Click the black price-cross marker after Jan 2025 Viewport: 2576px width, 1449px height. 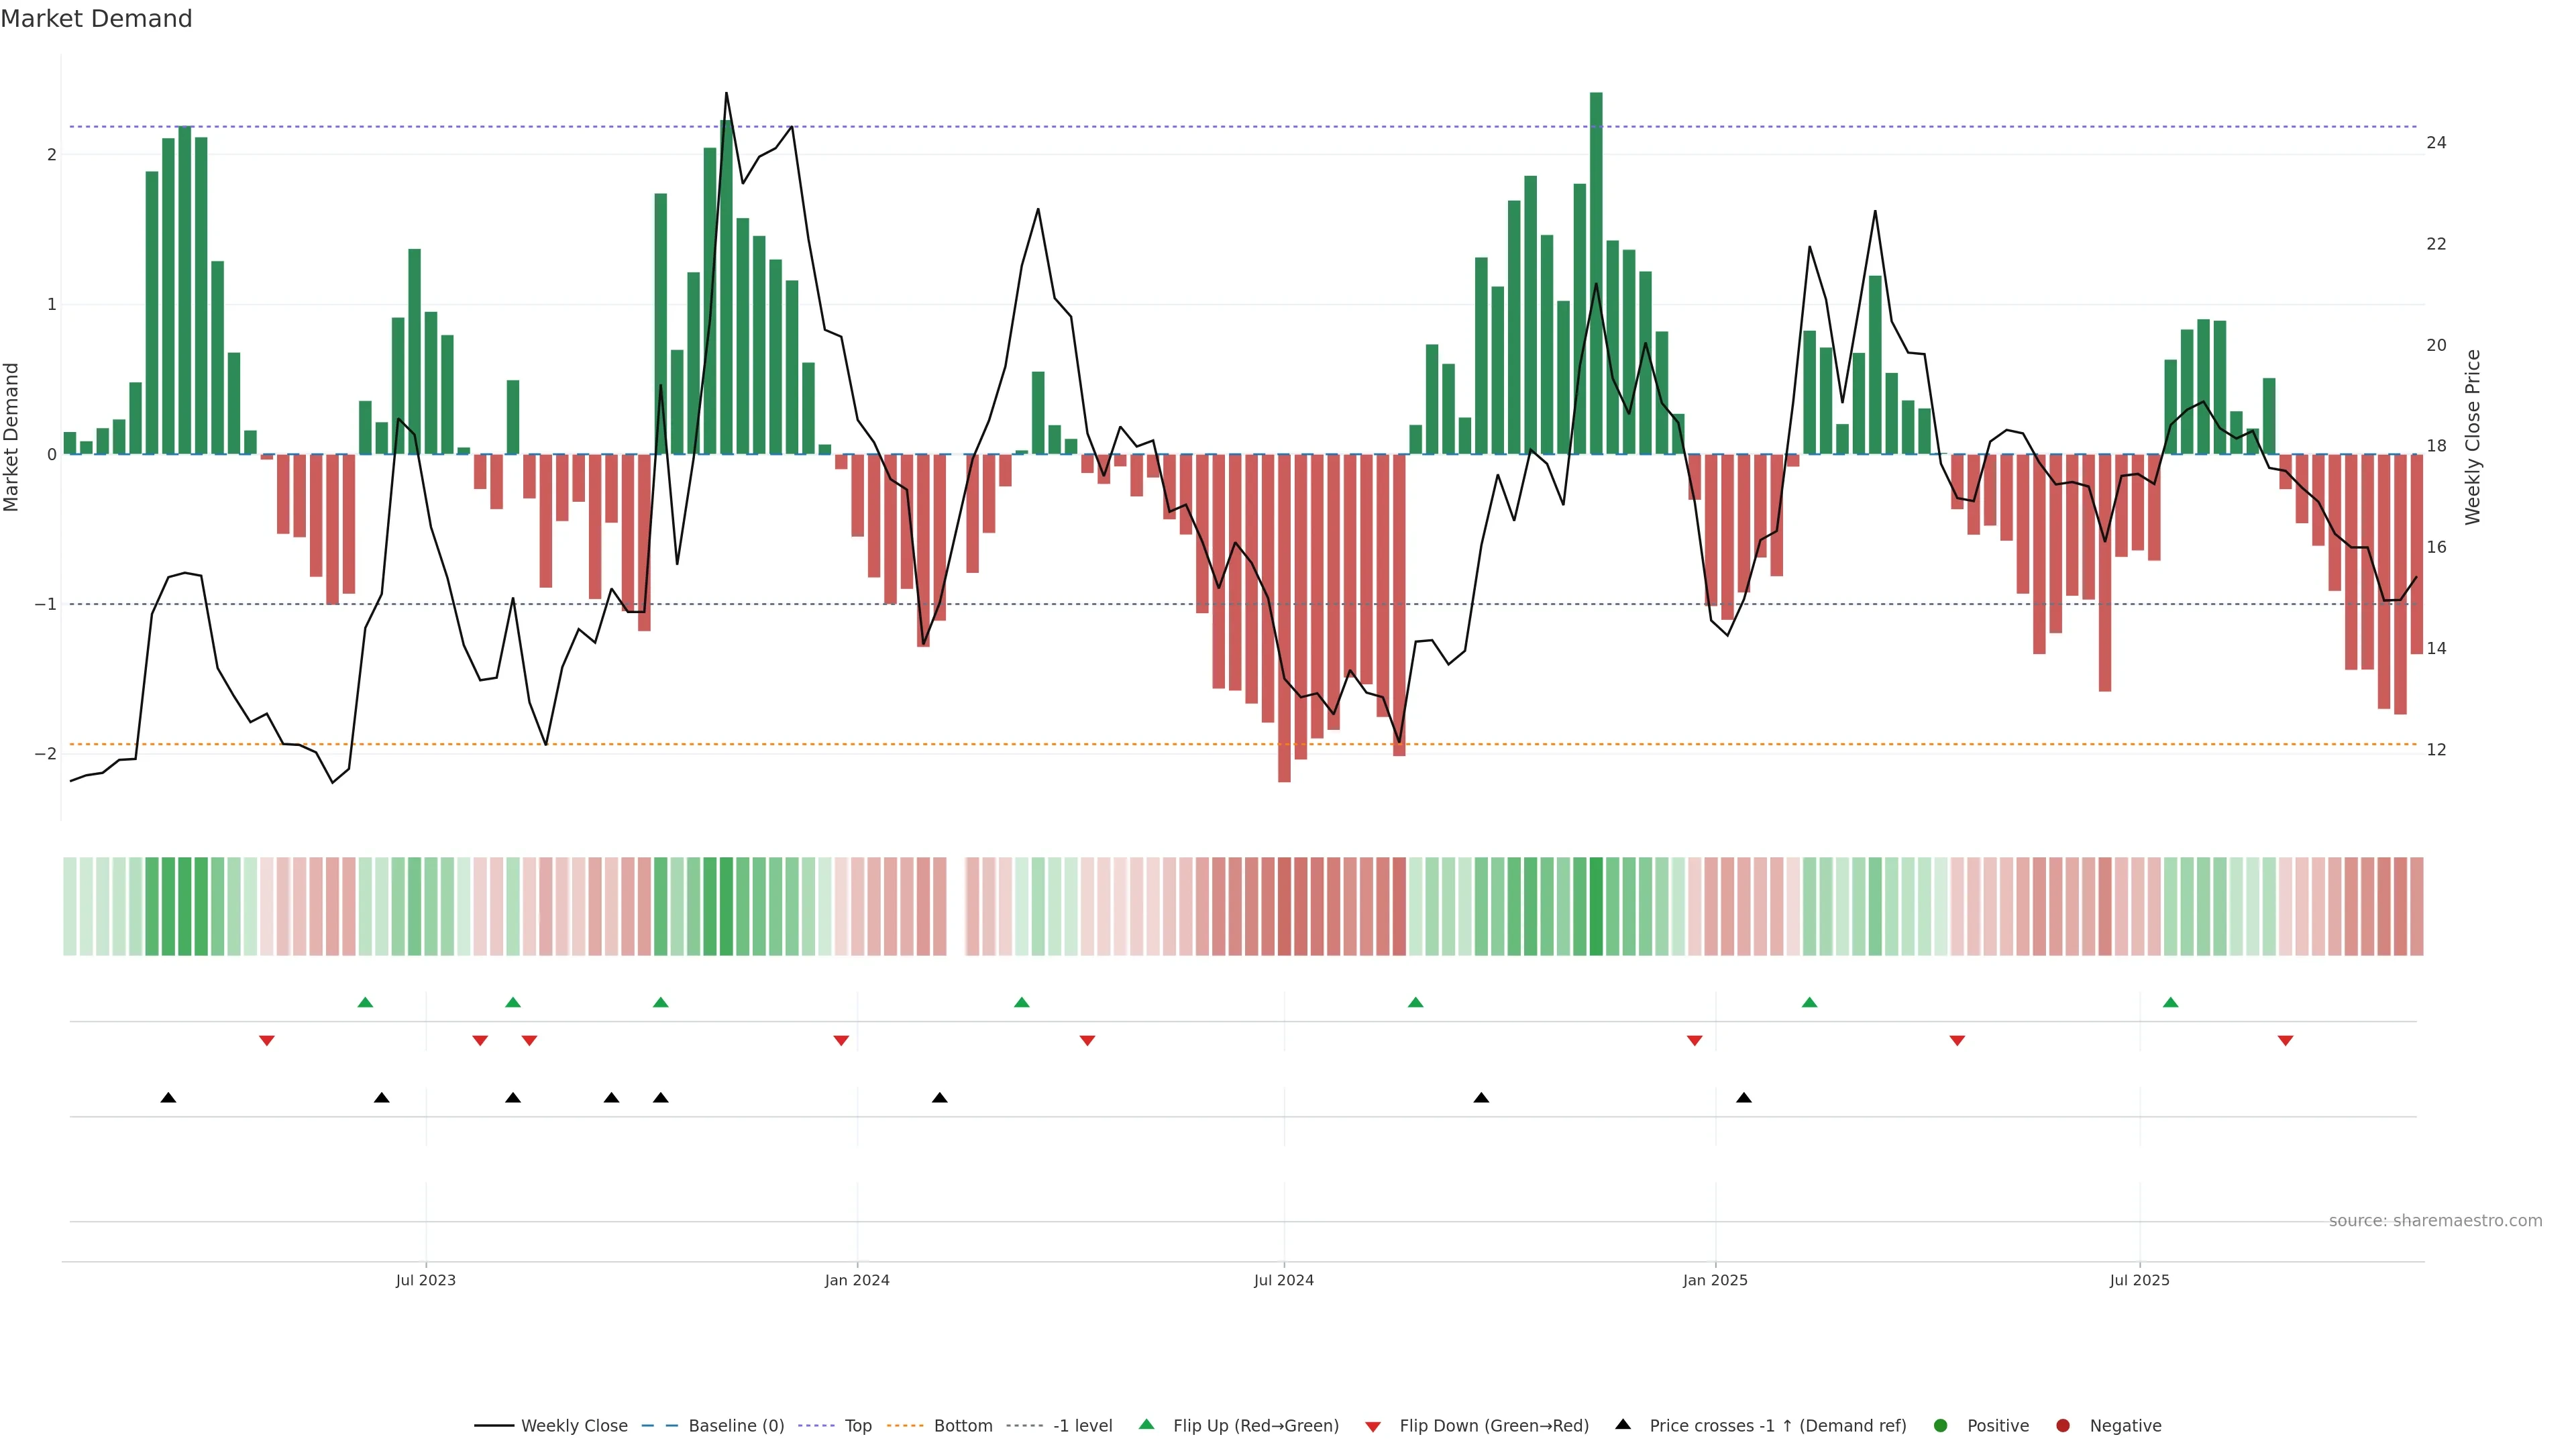tap(1744, 1098)
